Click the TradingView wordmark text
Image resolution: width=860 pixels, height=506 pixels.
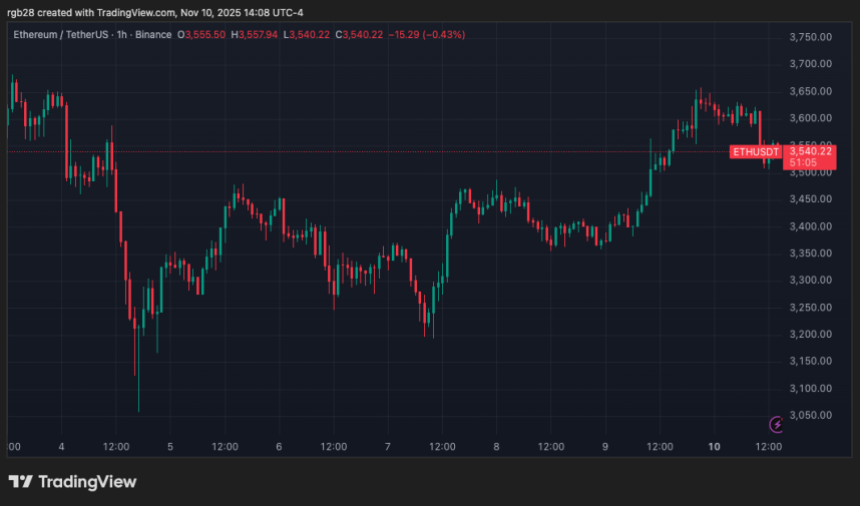[87, 482]
